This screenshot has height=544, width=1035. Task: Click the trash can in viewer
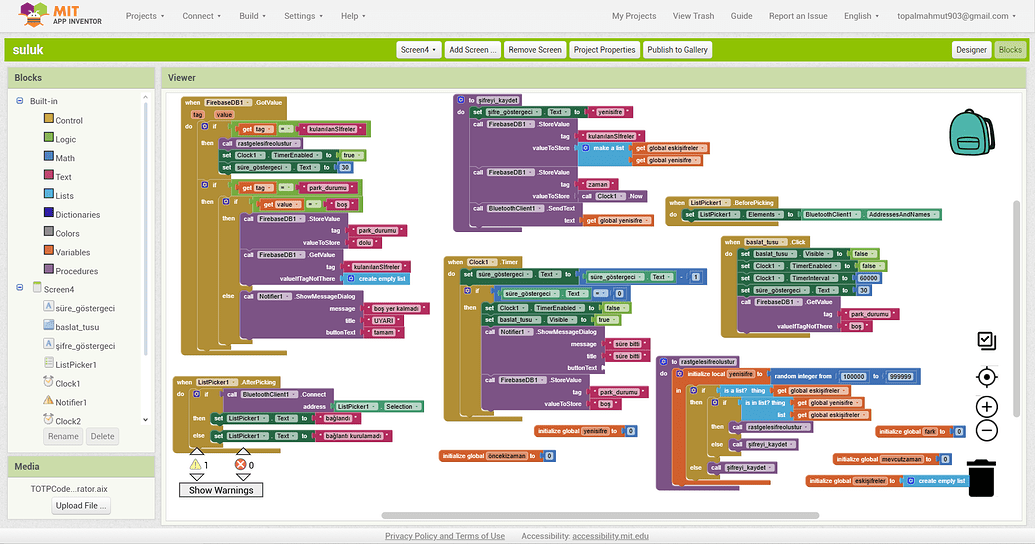[x=981, y=477]
